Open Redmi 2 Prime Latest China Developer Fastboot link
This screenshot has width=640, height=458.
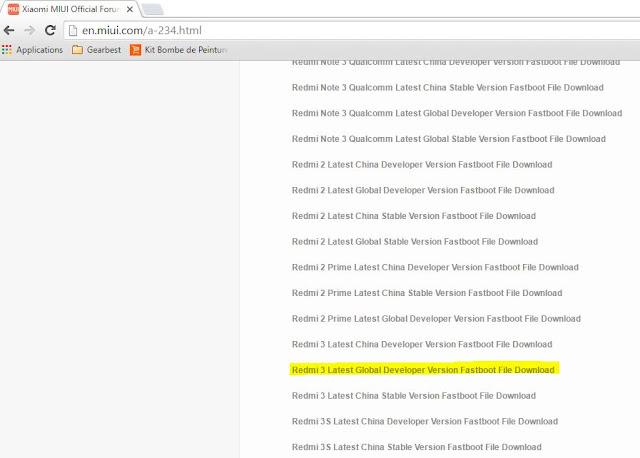pyautogui.click(x=436, y=267)
